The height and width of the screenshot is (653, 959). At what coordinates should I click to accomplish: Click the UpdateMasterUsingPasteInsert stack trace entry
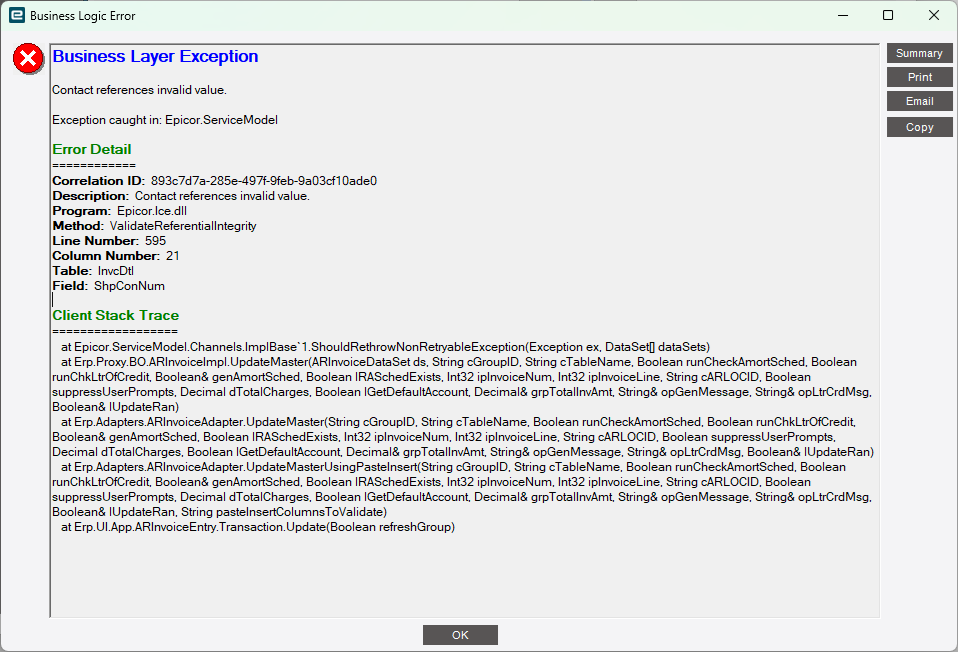(462, 490)
